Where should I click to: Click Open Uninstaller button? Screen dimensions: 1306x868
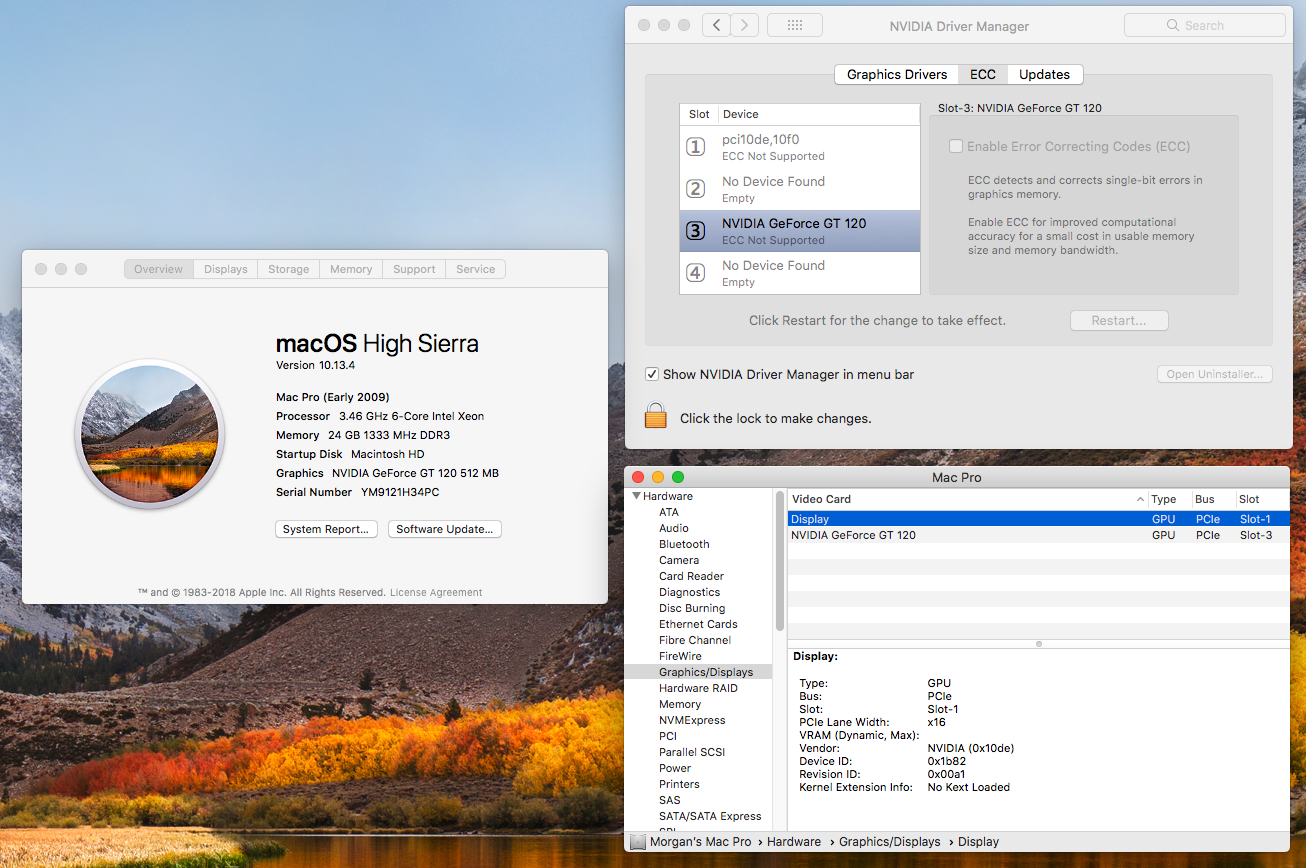tap(1215, 374)
